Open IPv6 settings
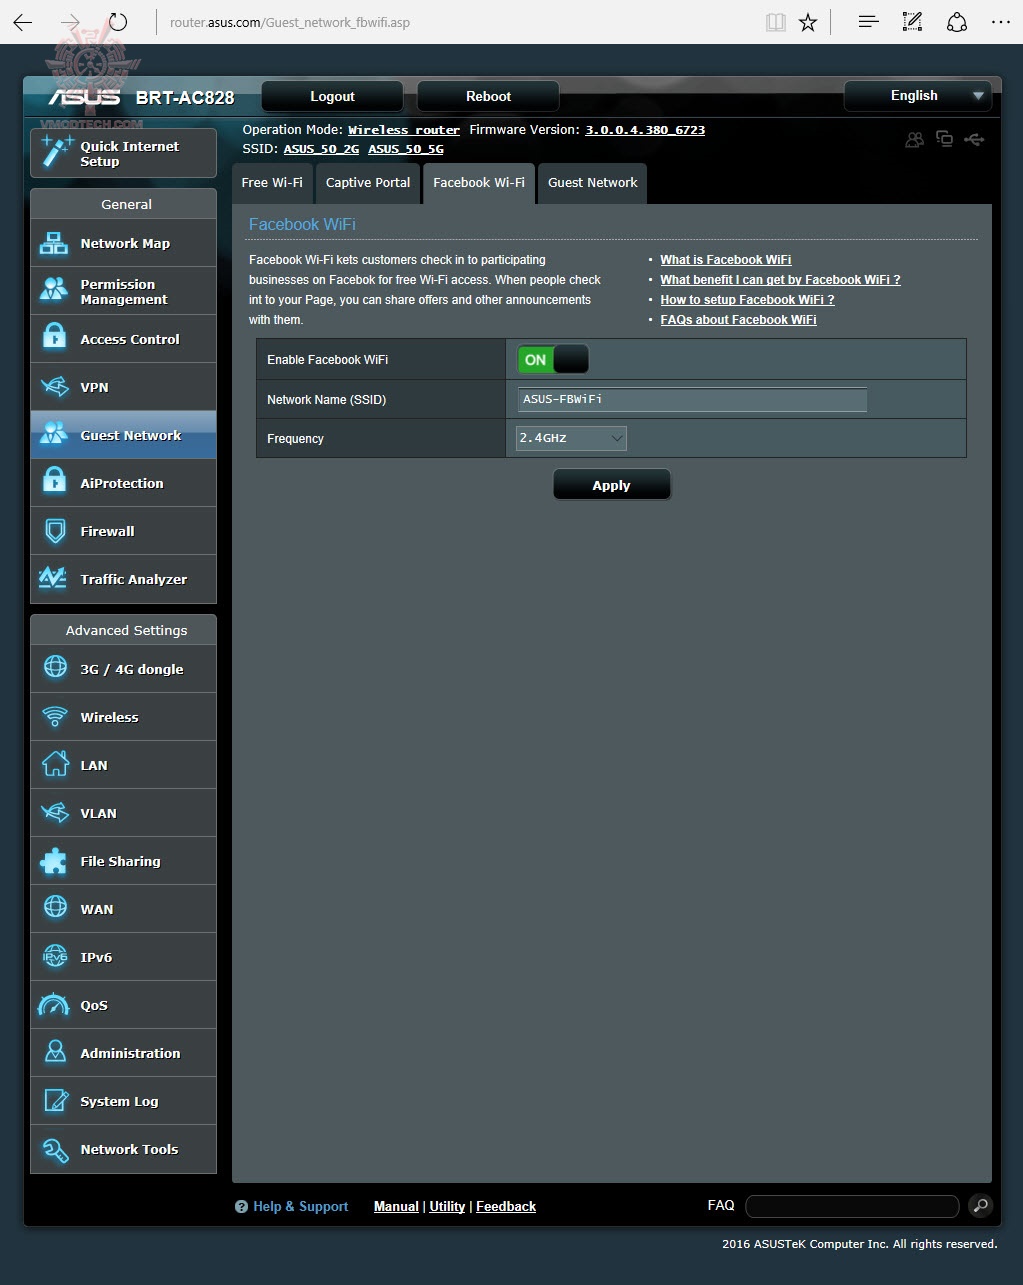Screen dimensions: 1023x1285 [x=123, y=957]
